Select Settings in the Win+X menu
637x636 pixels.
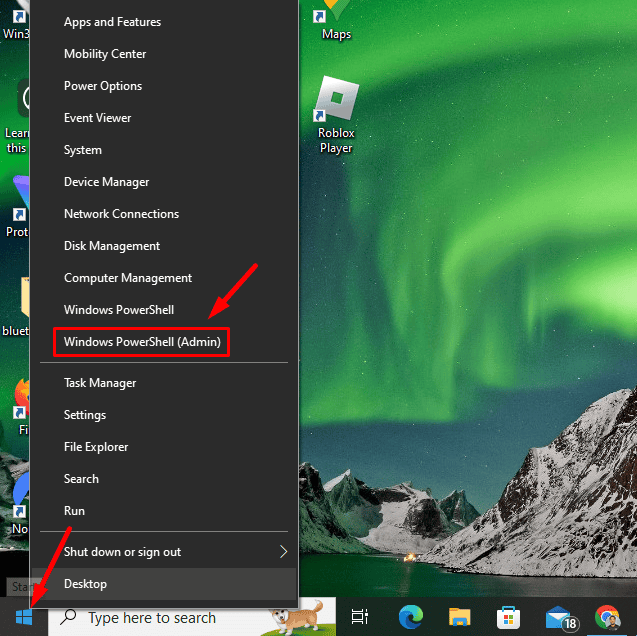pyautogui.click(x=164, y=415)
